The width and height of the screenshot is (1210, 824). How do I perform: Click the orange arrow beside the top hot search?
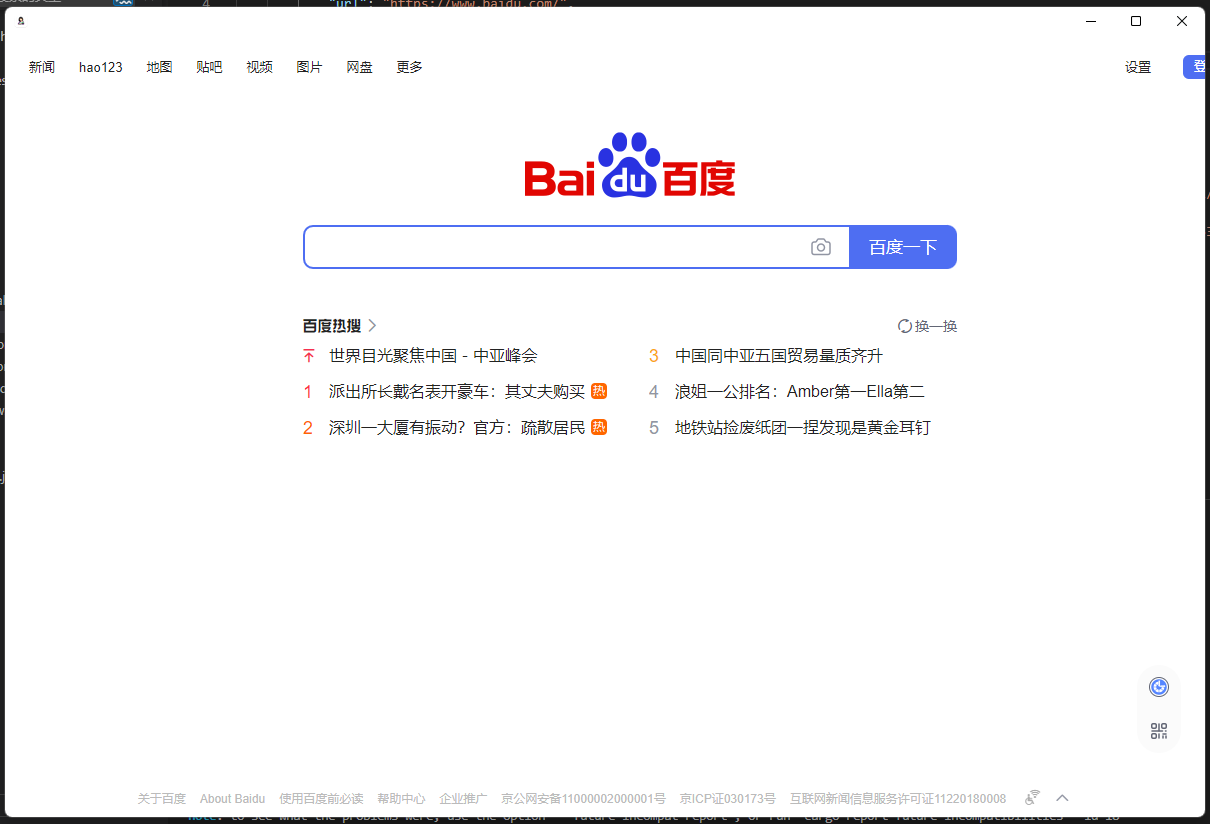tap(307, 355)
